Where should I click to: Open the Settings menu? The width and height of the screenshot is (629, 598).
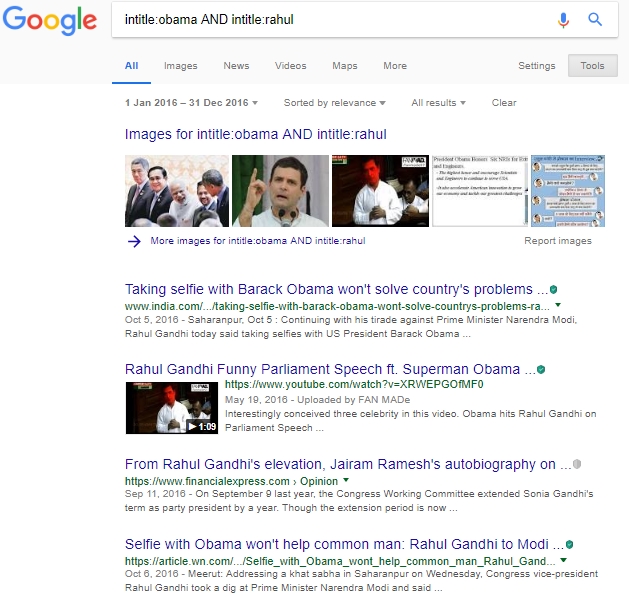pyautogui.click(x=536, y=66)
